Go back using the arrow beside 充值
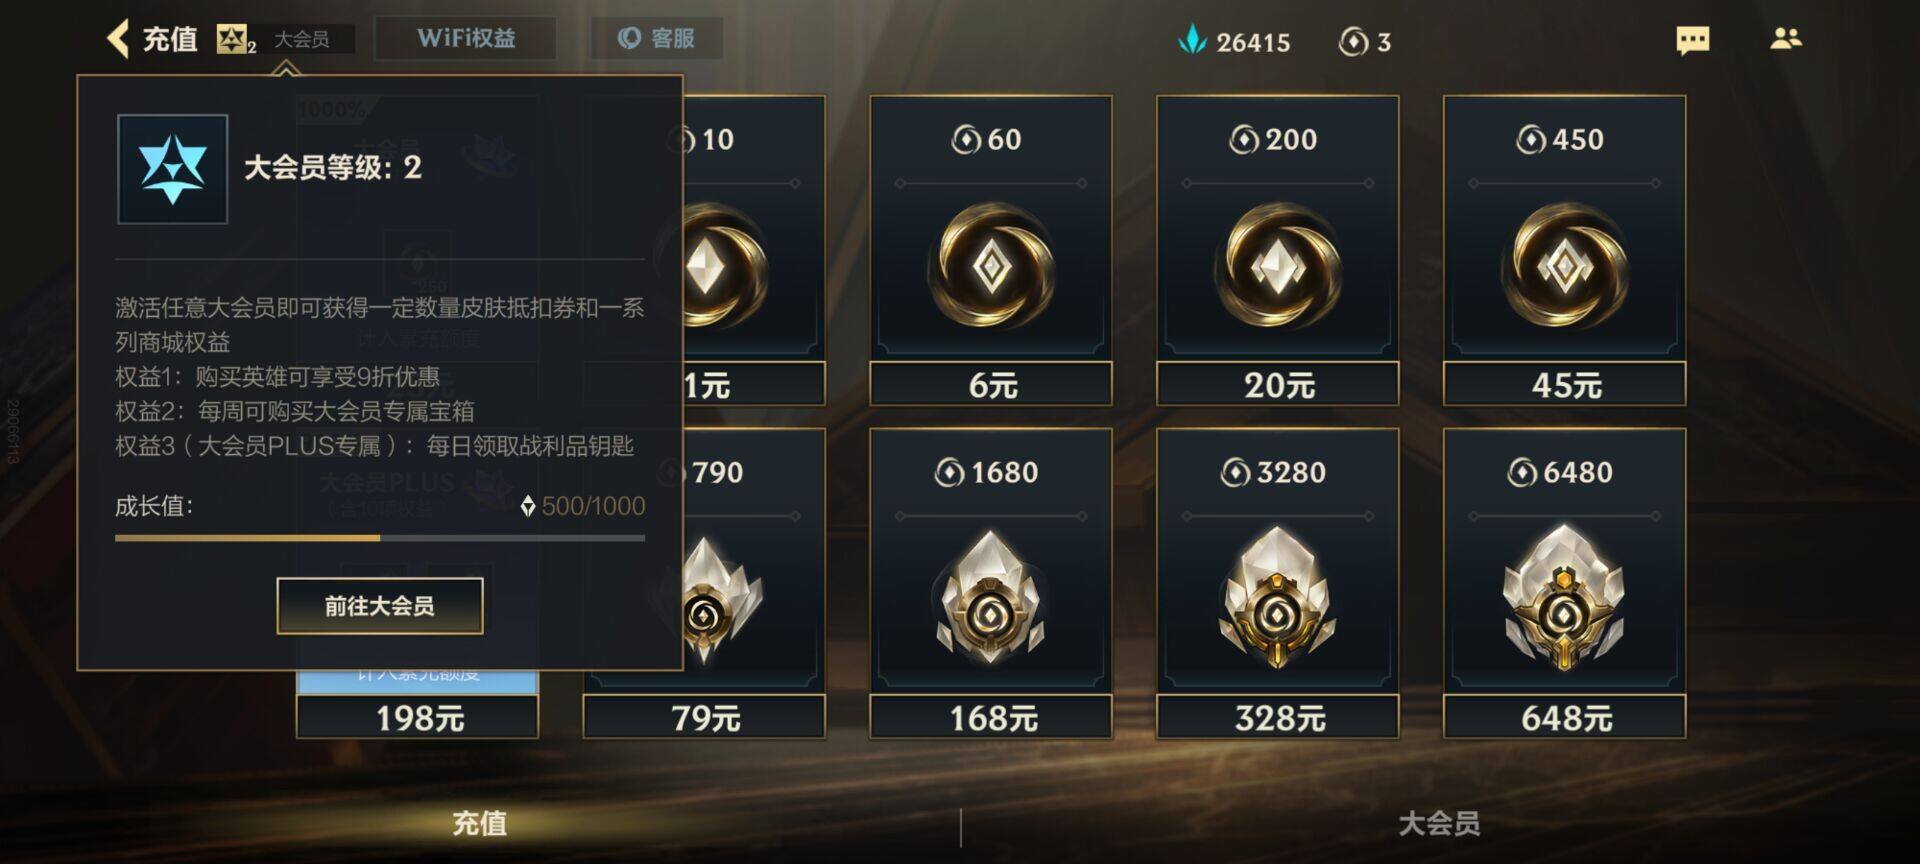1920x864 pixels. 118,39
